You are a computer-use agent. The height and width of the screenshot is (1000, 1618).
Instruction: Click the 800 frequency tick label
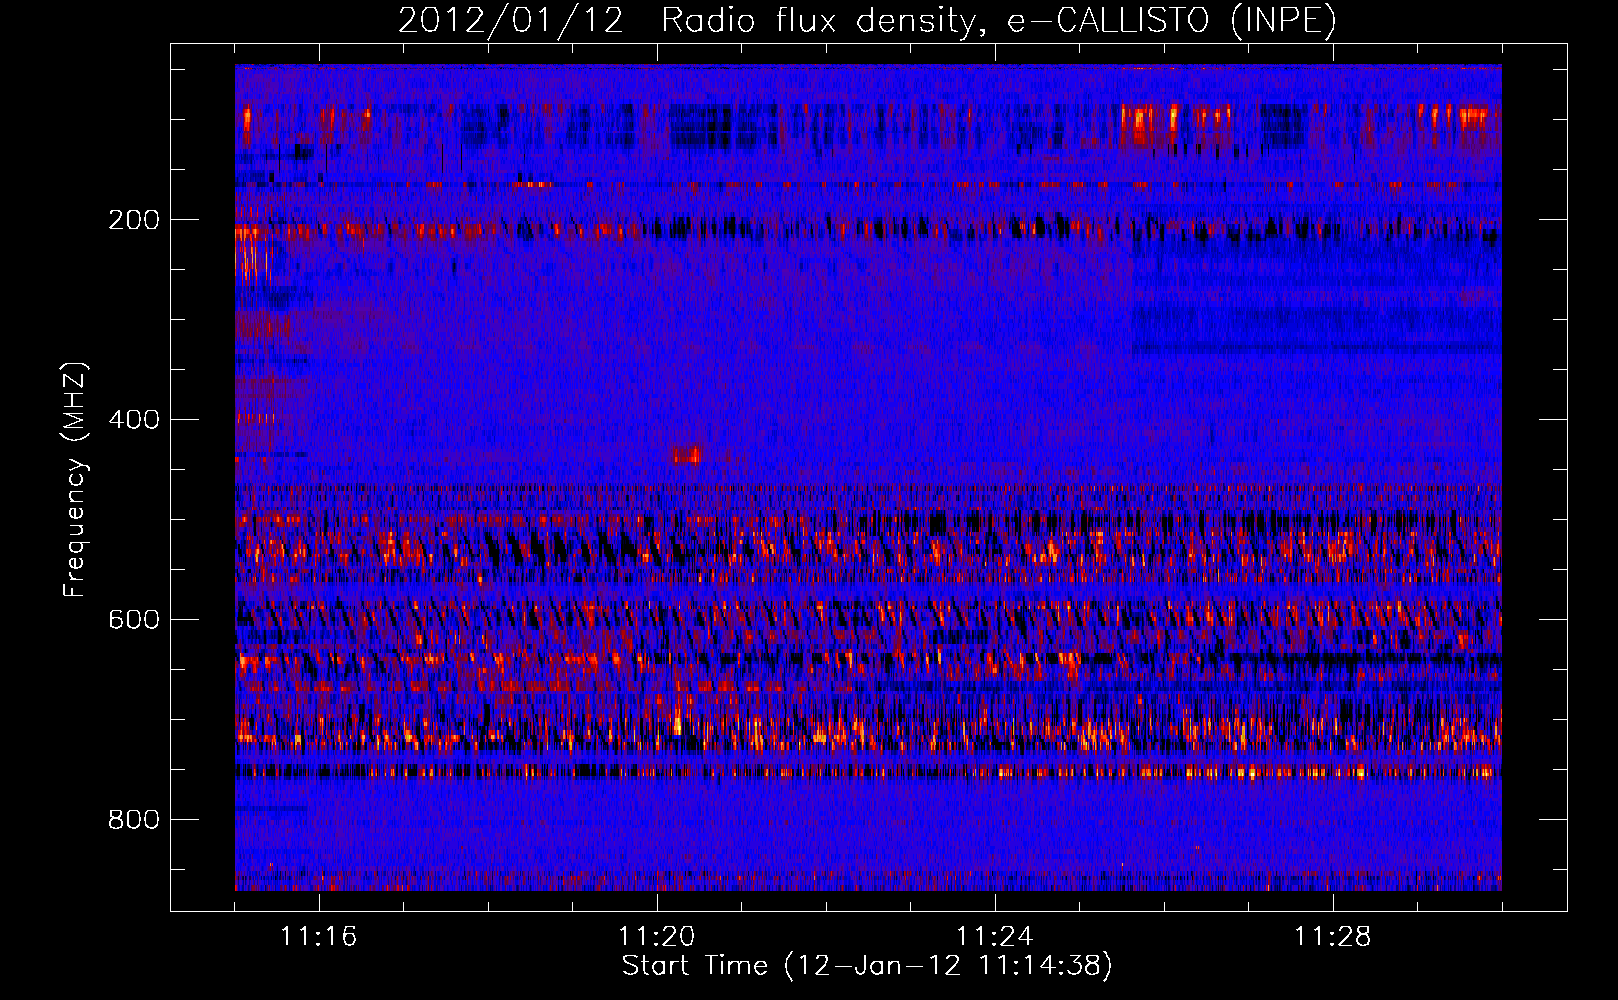click(x=134, y=820)
